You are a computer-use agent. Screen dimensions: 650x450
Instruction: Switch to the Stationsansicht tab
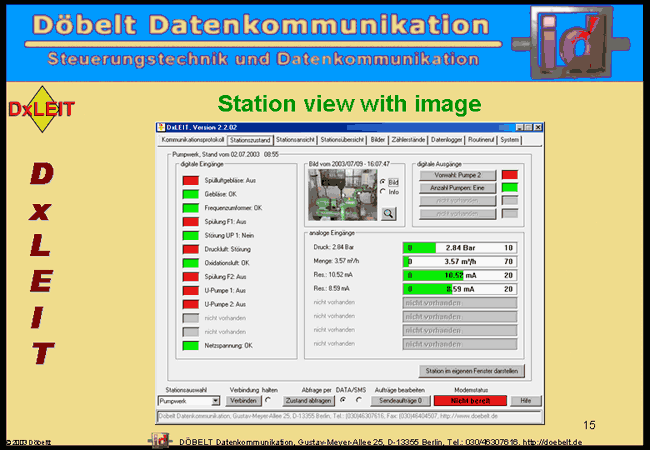point(296,140)
